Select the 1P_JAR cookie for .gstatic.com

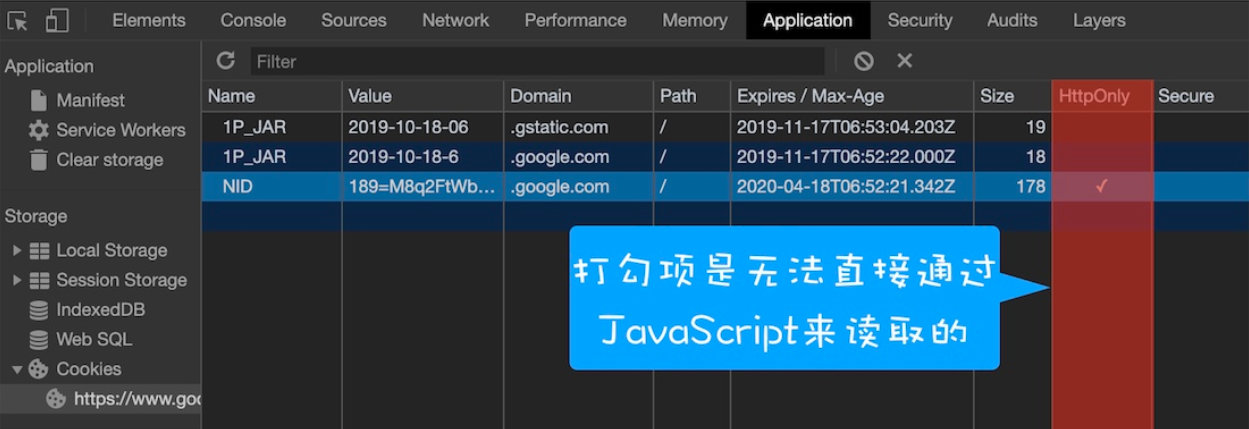[x=725, y=127]
